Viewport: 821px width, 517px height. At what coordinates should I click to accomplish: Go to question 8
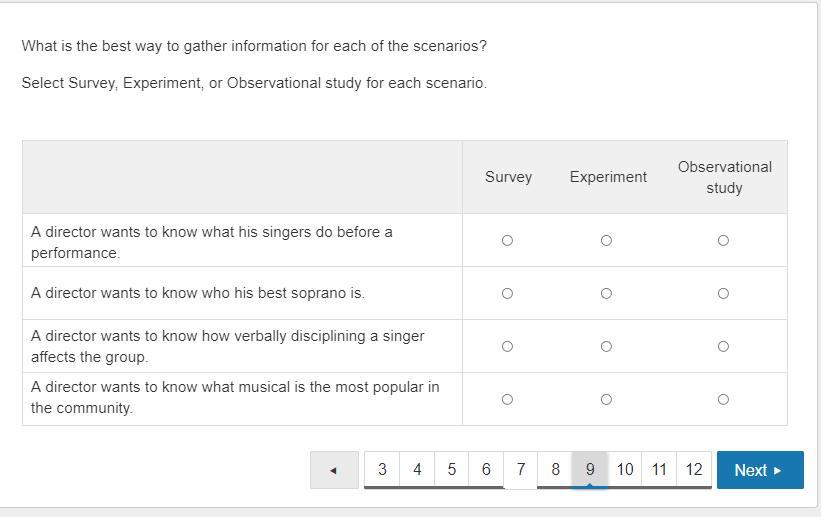click(555, 469)
